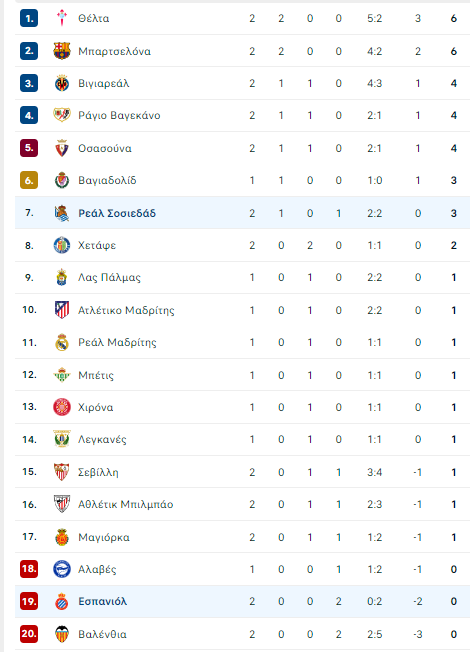Viewport: 470px width, 652px height.
Task: Open the Ρεάλ Σοσιεδάδ team link
Action: [117, 213]
